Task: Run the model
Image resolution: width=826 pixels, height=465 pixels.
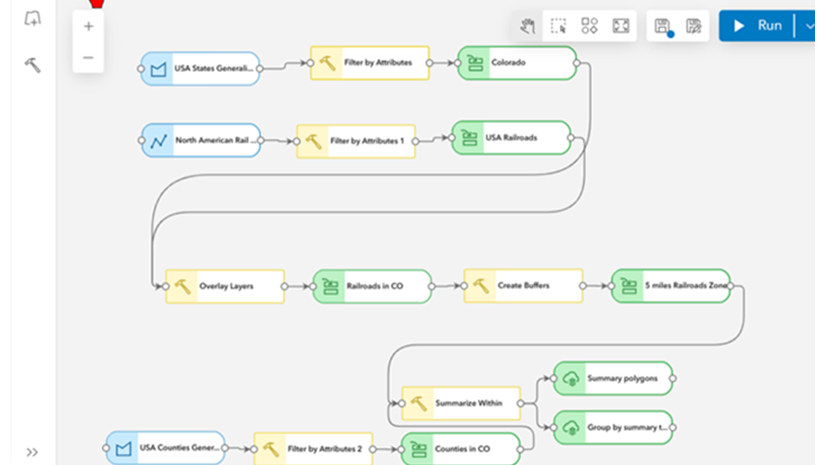Action: point(757,26)
